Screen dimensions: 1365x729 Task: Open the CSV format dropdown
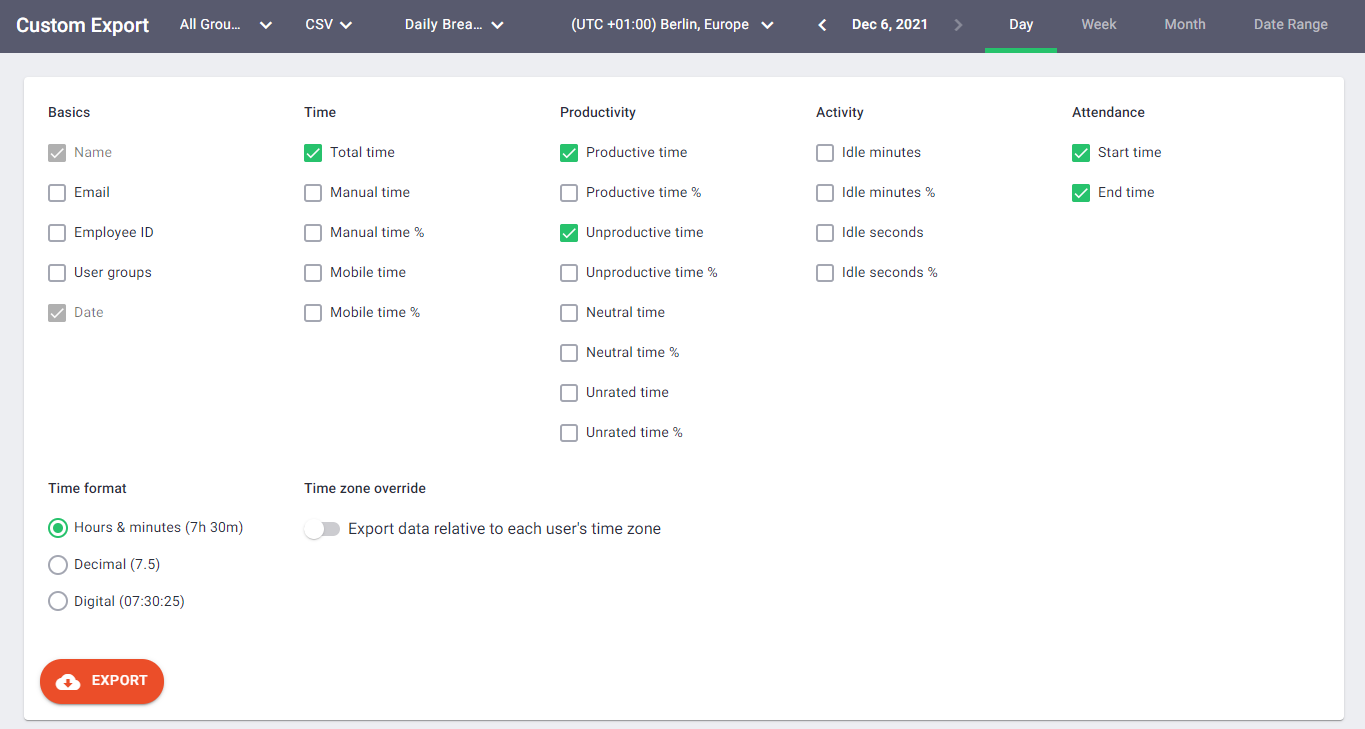point(329,24)
